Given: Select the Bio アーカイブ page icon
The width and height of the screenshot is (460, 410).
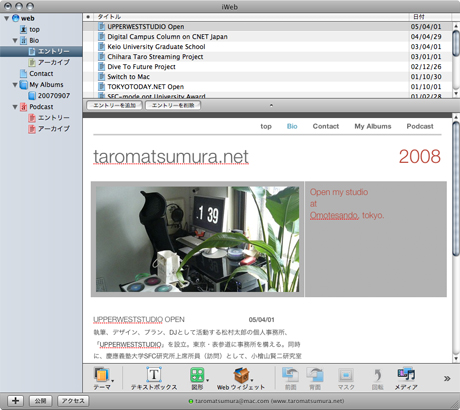Looking at the screenshot, I should click(x=32, y=62).
